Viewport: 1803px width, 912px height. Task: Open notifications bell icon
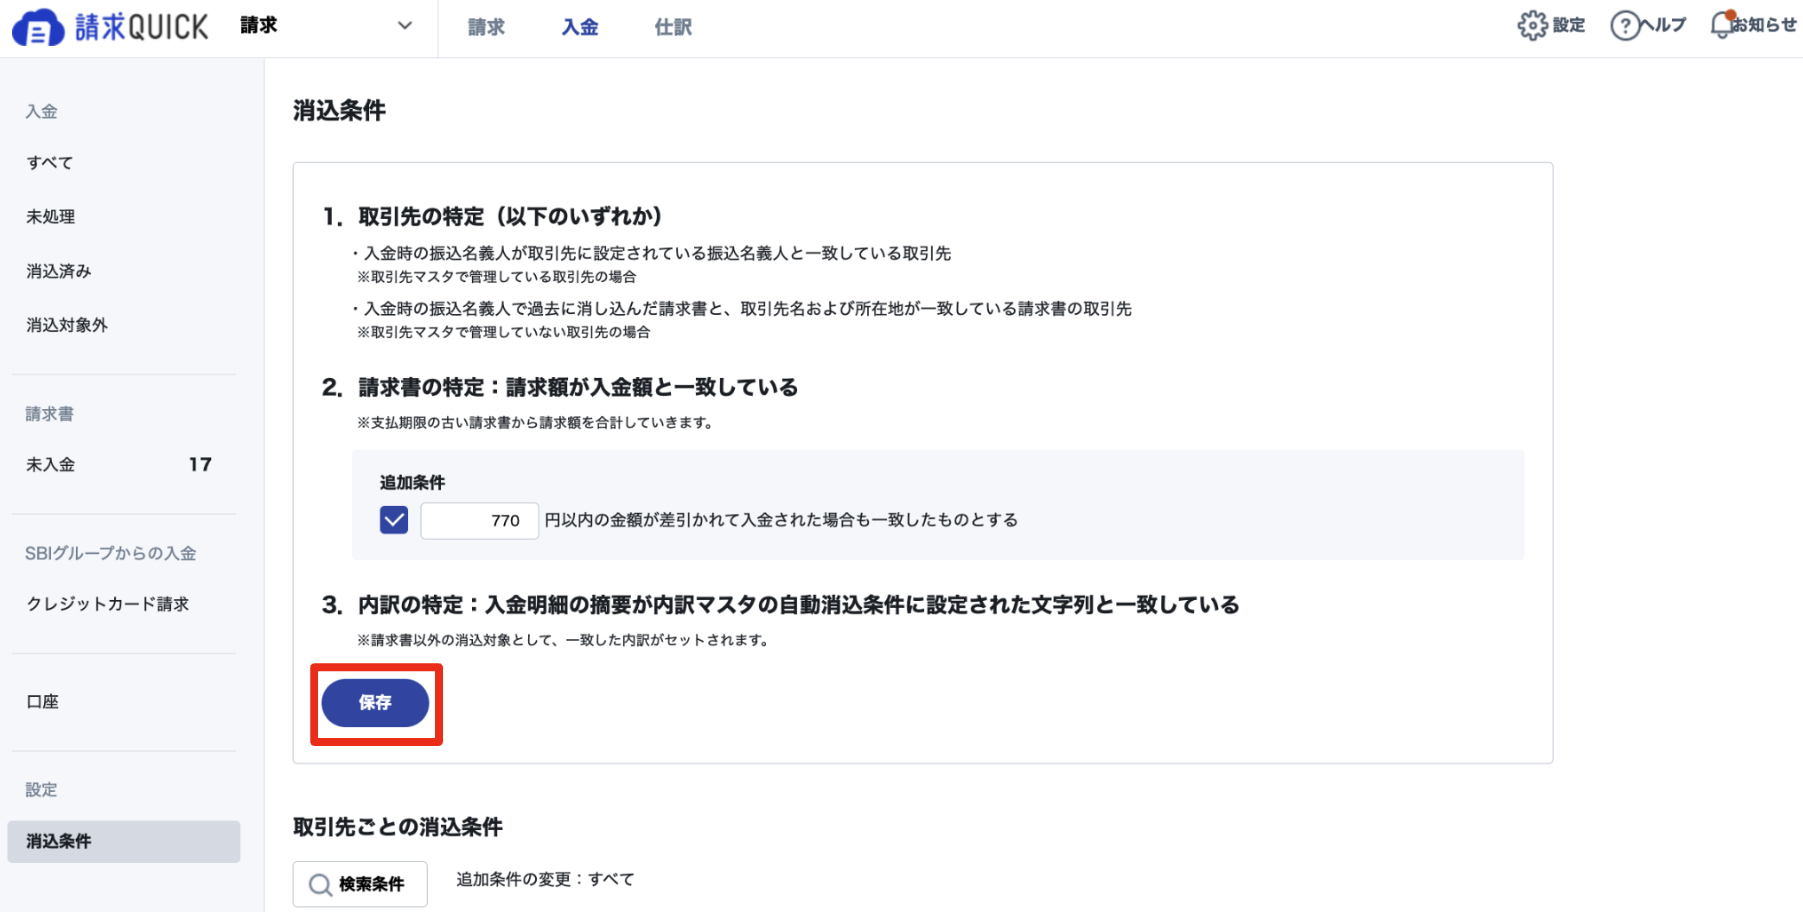coord(1721,26)
